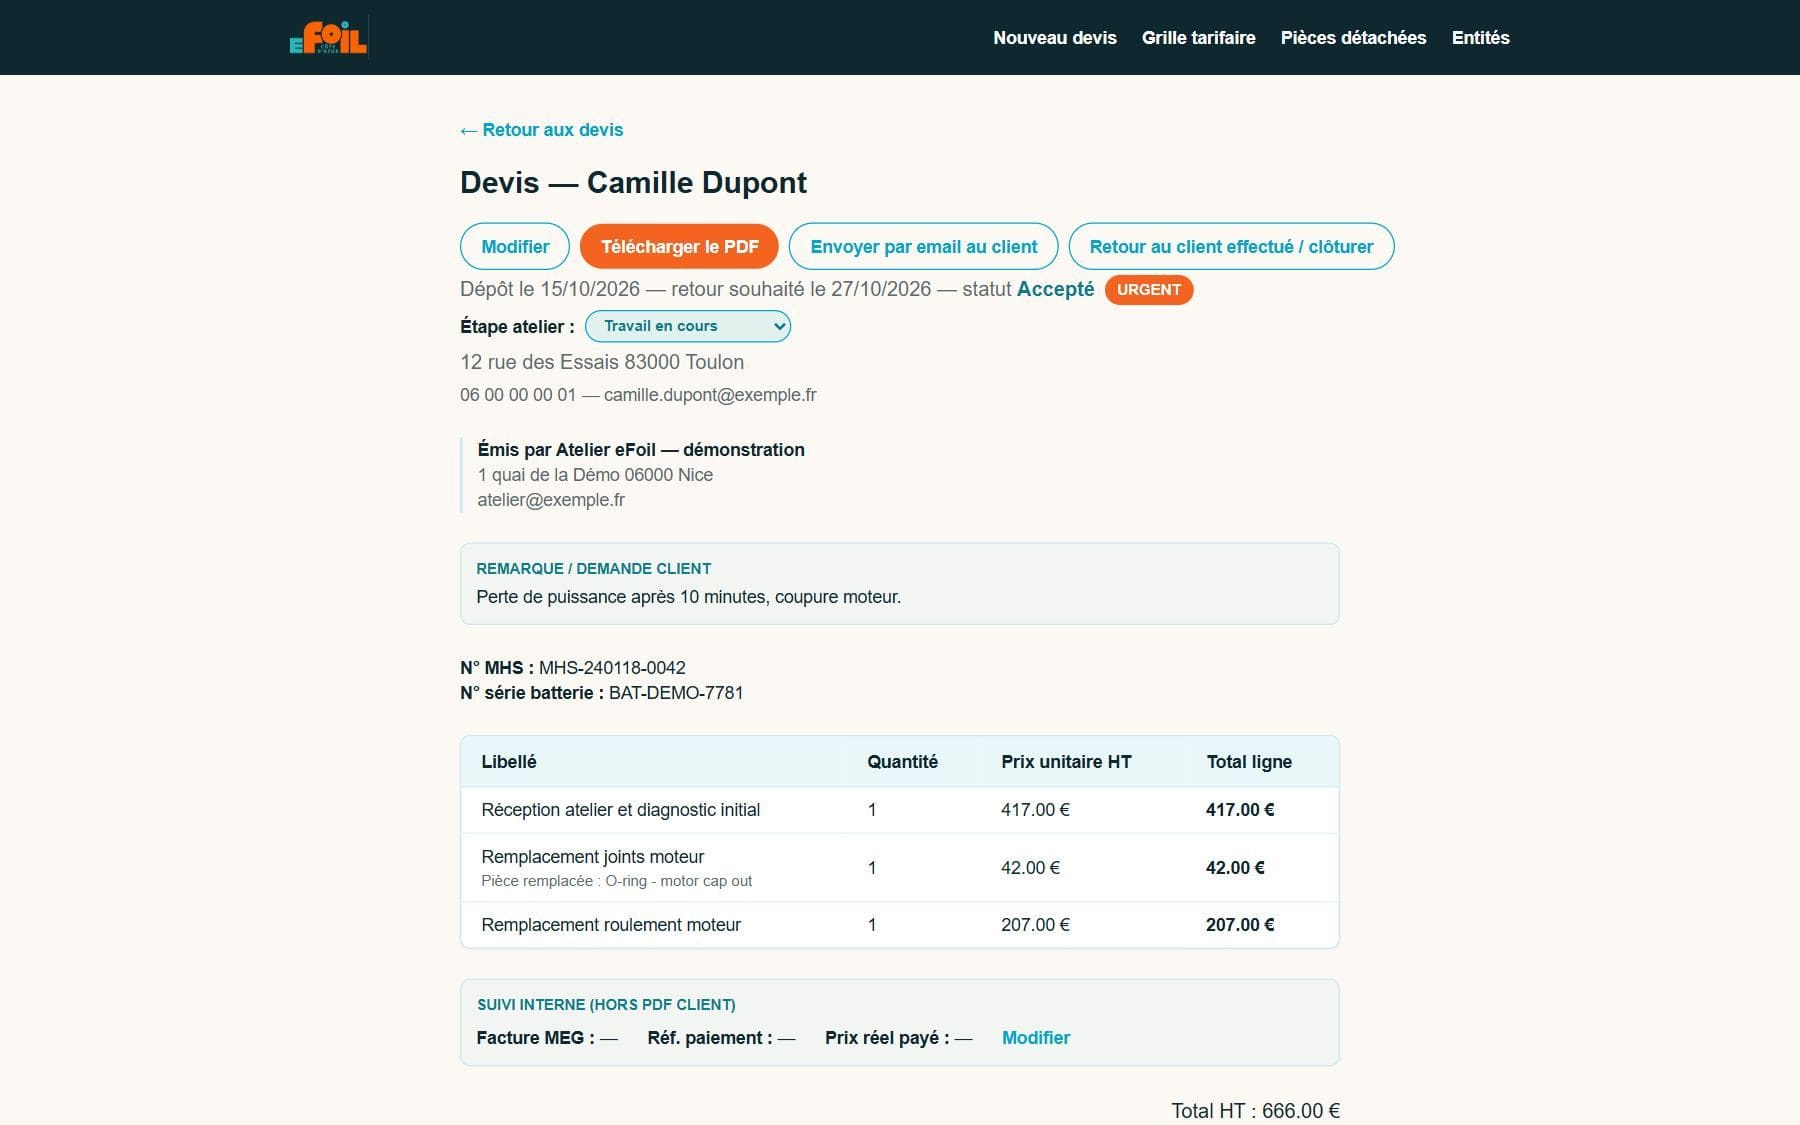
Task: Select the Réception atelier et diagnostic row
Action: tap(899, 810)
